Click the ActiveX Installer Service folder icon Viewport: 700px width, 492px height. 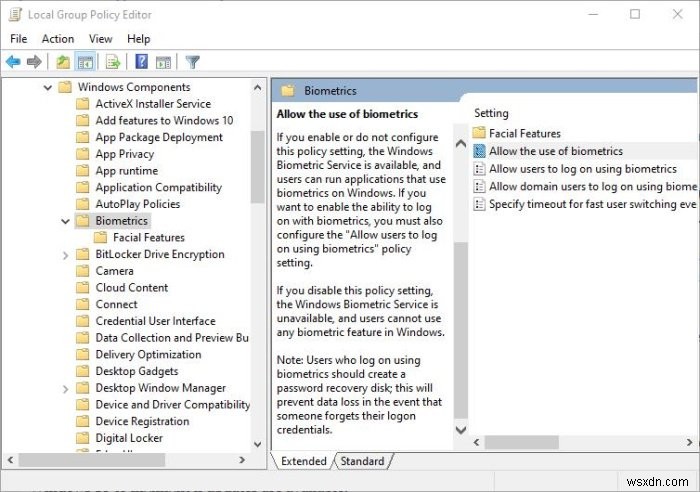(x=83, y=104)
